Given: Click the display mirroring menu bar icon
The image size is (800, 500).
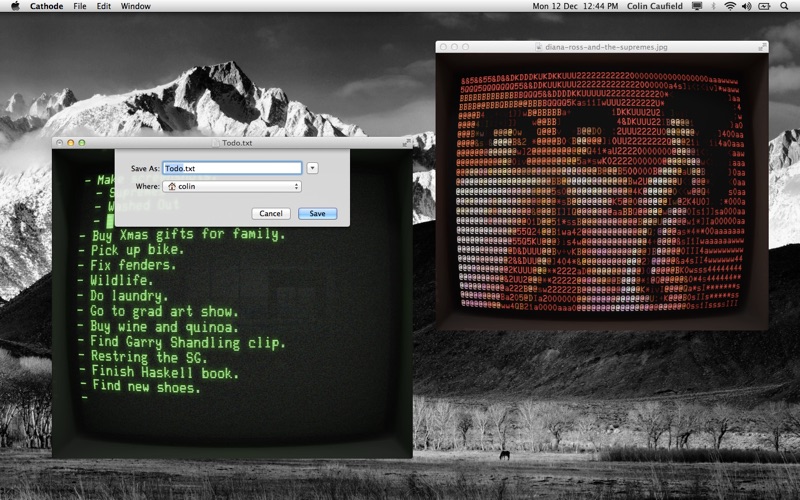Looking at the screenshot, I should point(696,6).
